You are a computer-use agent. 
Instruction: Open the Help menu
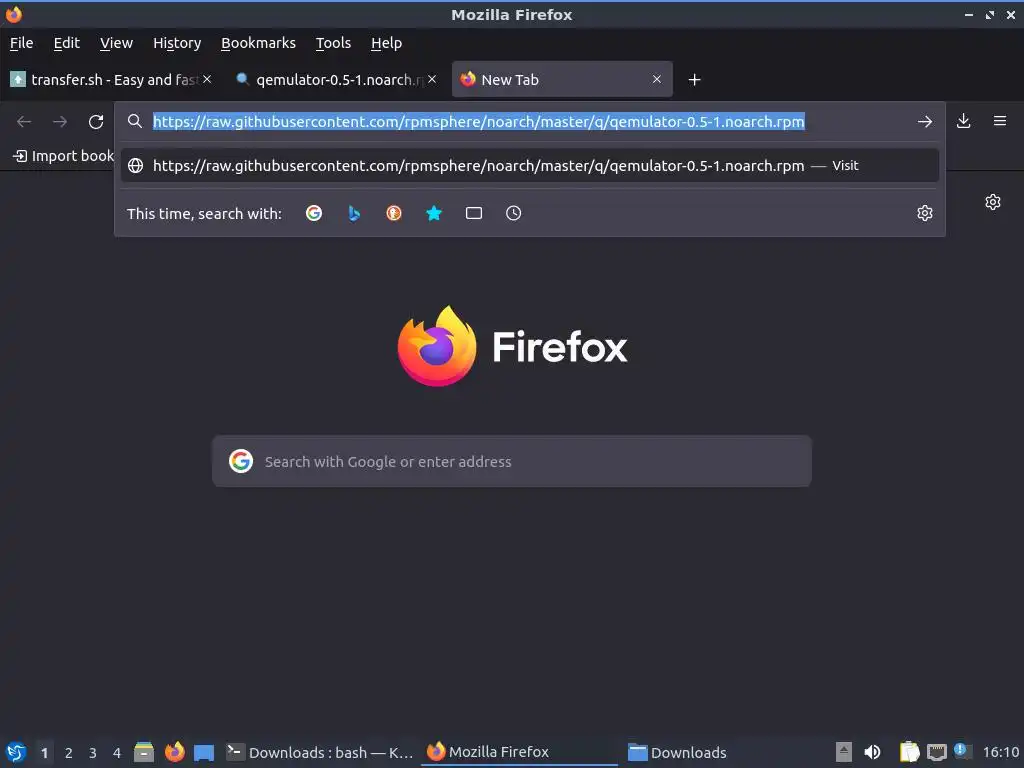[x=387, y=43]
